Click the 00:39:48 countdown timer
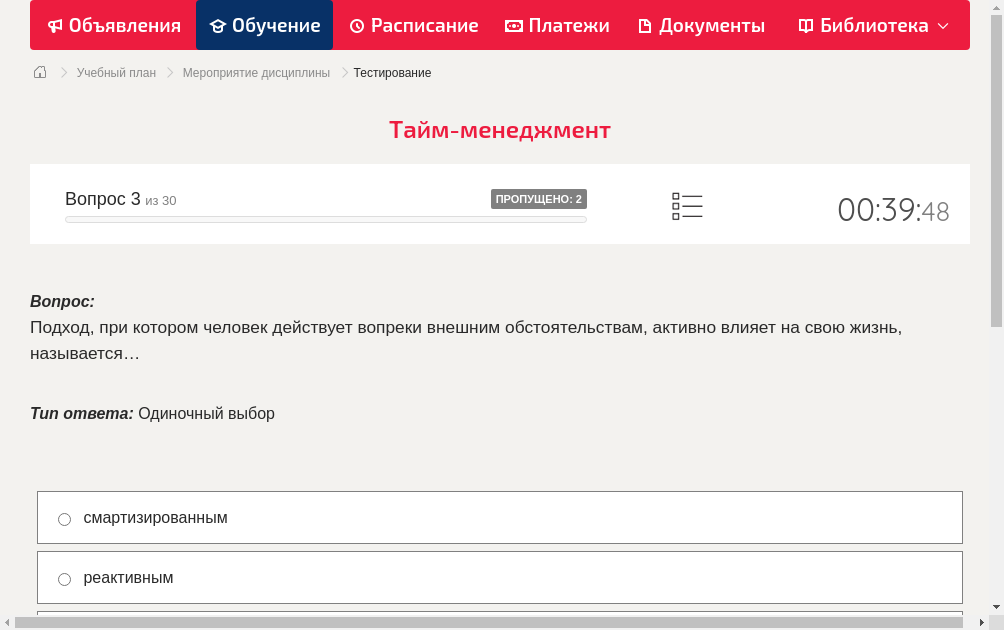 pyautogui.click(x=893, y=211)
